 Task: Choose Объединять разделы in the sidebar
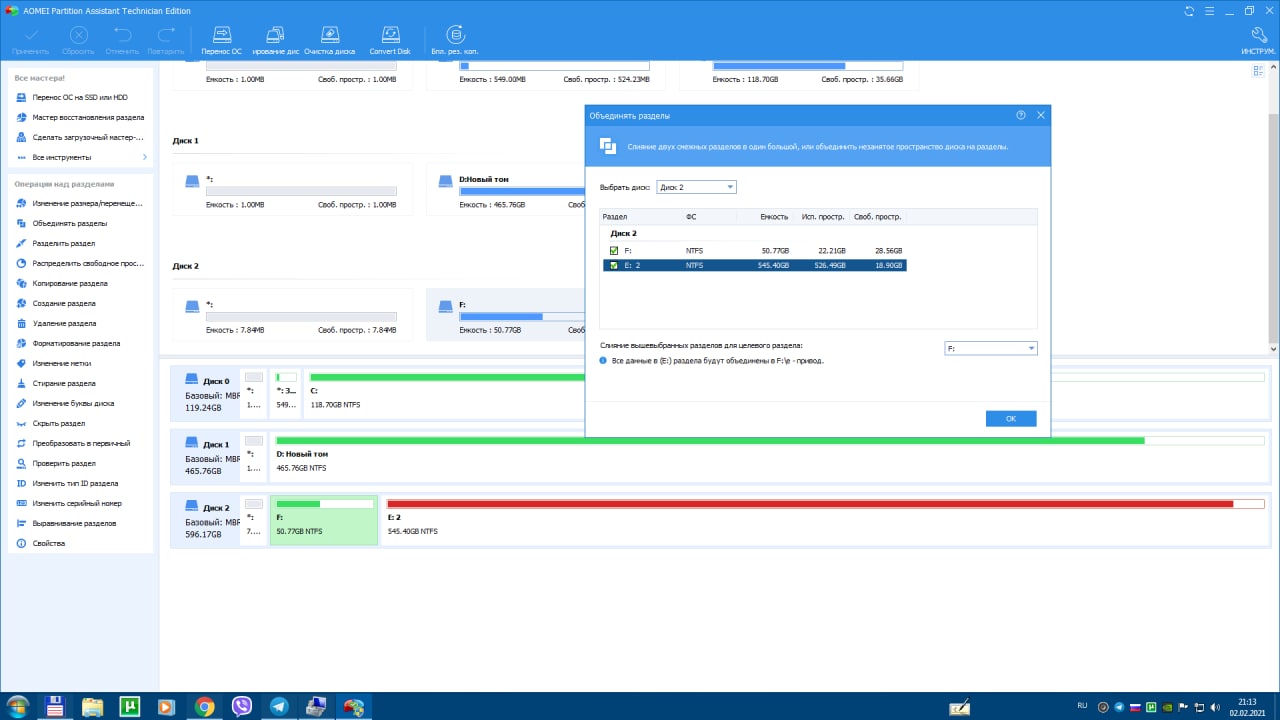(x=62, y=223)
